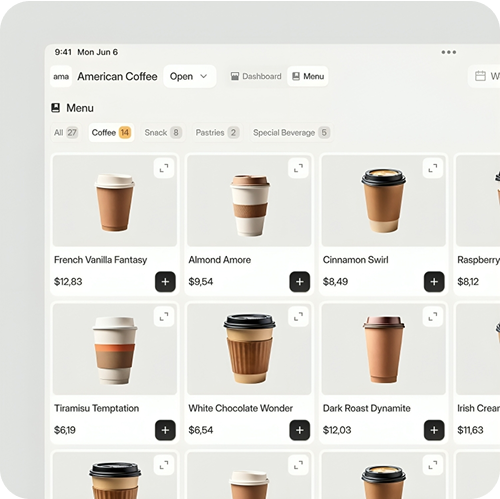The width and height of the screenshot is (500, 499).
Task: Show the Snack category items
Action: [163, 133]
